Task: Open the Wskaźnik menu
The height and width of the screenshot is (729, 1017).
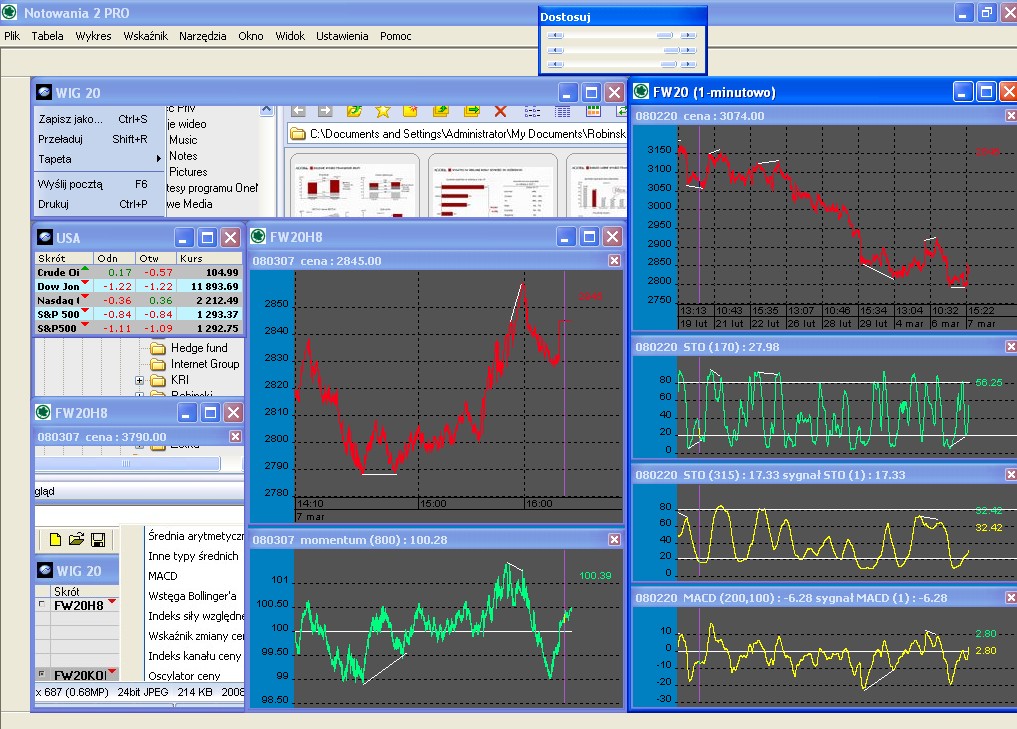Action: click(145, 36)
